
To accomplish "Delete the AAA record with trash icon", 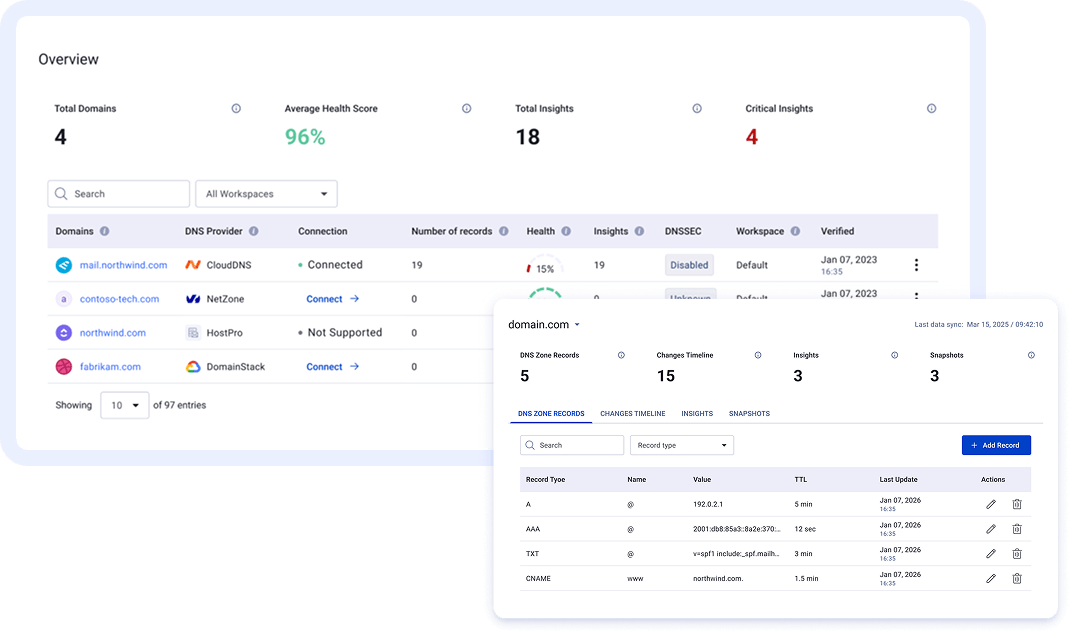I will point(1017,529).
